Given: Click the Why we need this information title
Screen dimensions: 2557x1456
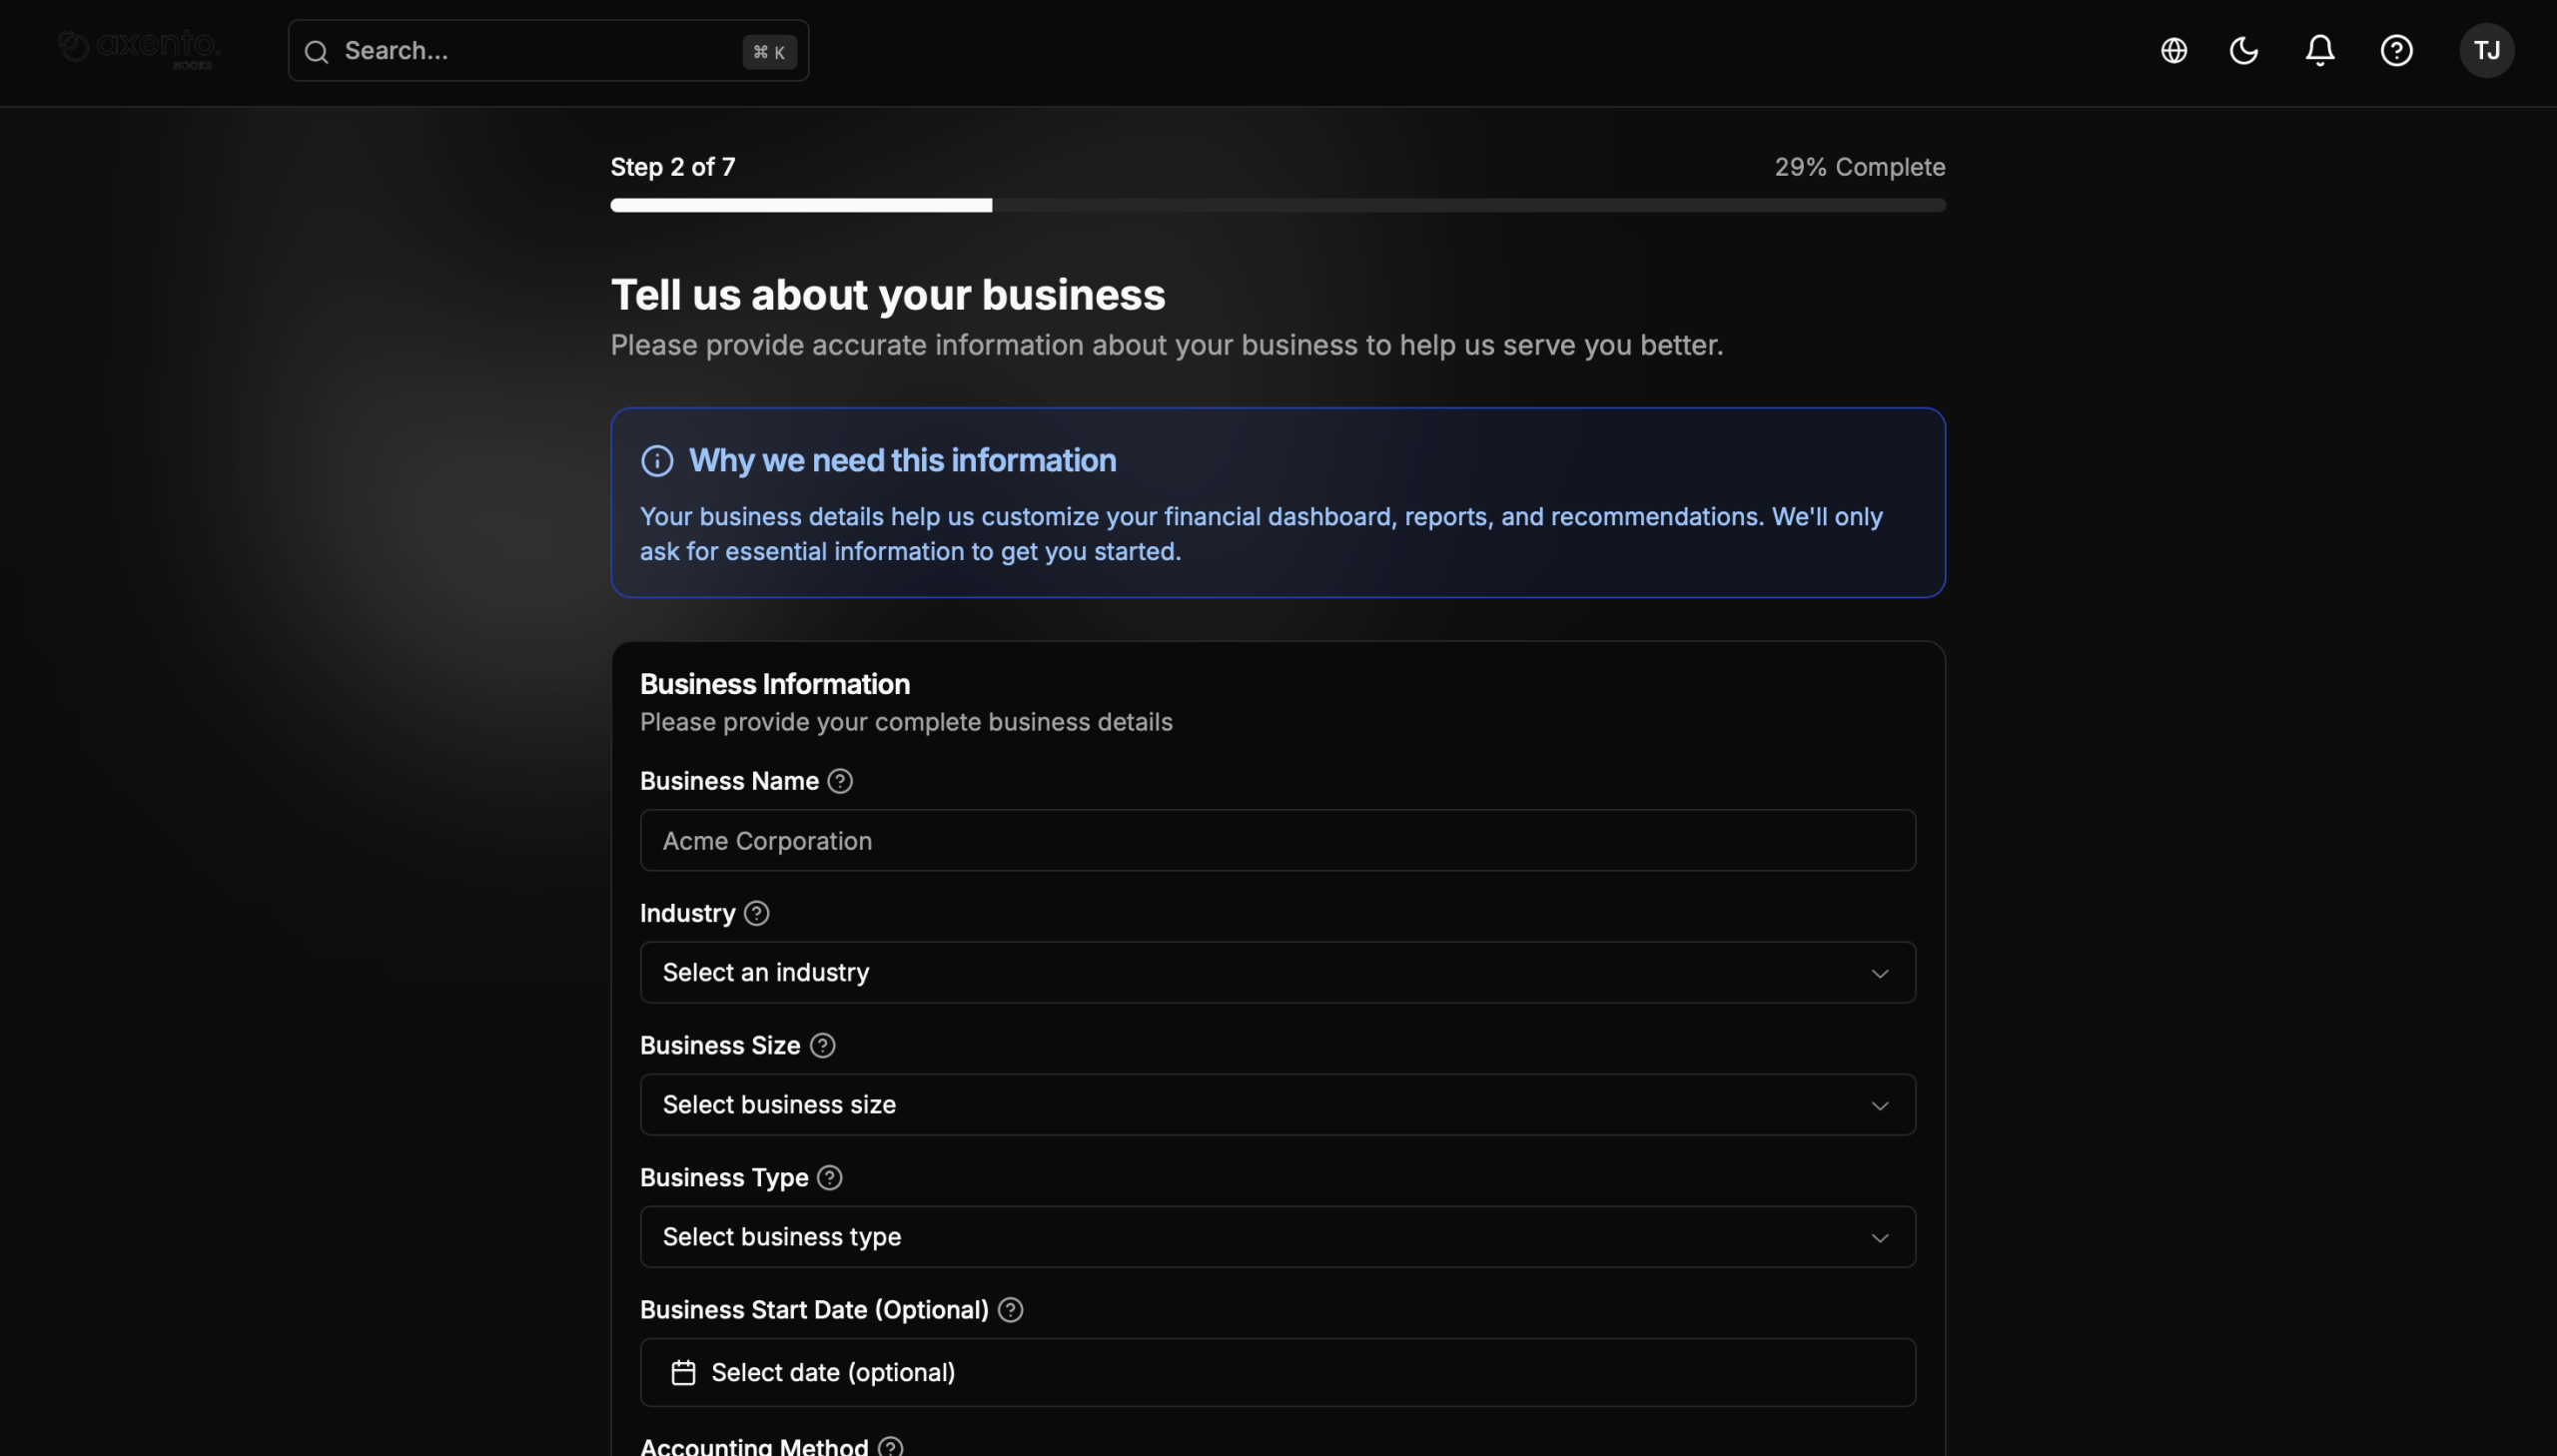Looking at the screenshot, I should (902, 461).
